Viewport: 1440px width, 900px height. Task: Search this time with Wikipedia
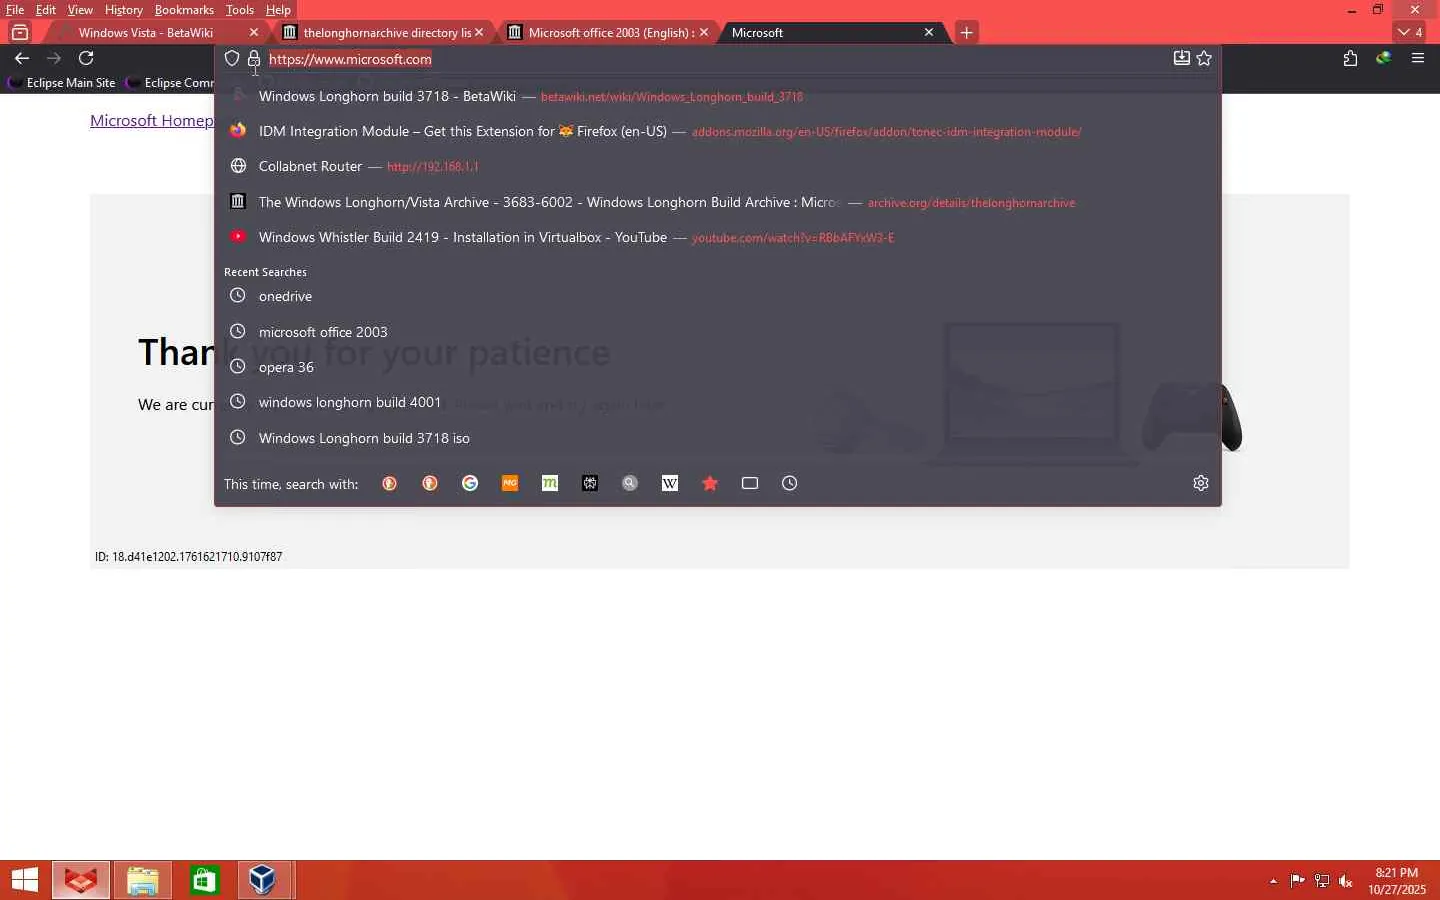(x=670, y=483)
